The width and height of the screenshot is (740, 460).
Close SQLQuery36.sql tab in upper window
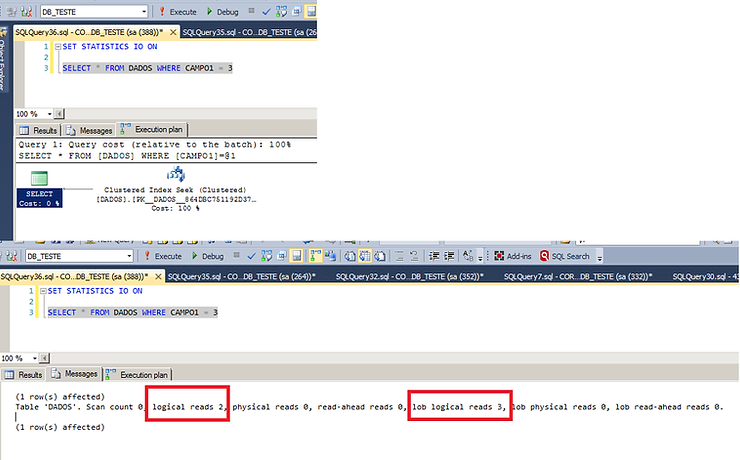(x=173, y=32)
